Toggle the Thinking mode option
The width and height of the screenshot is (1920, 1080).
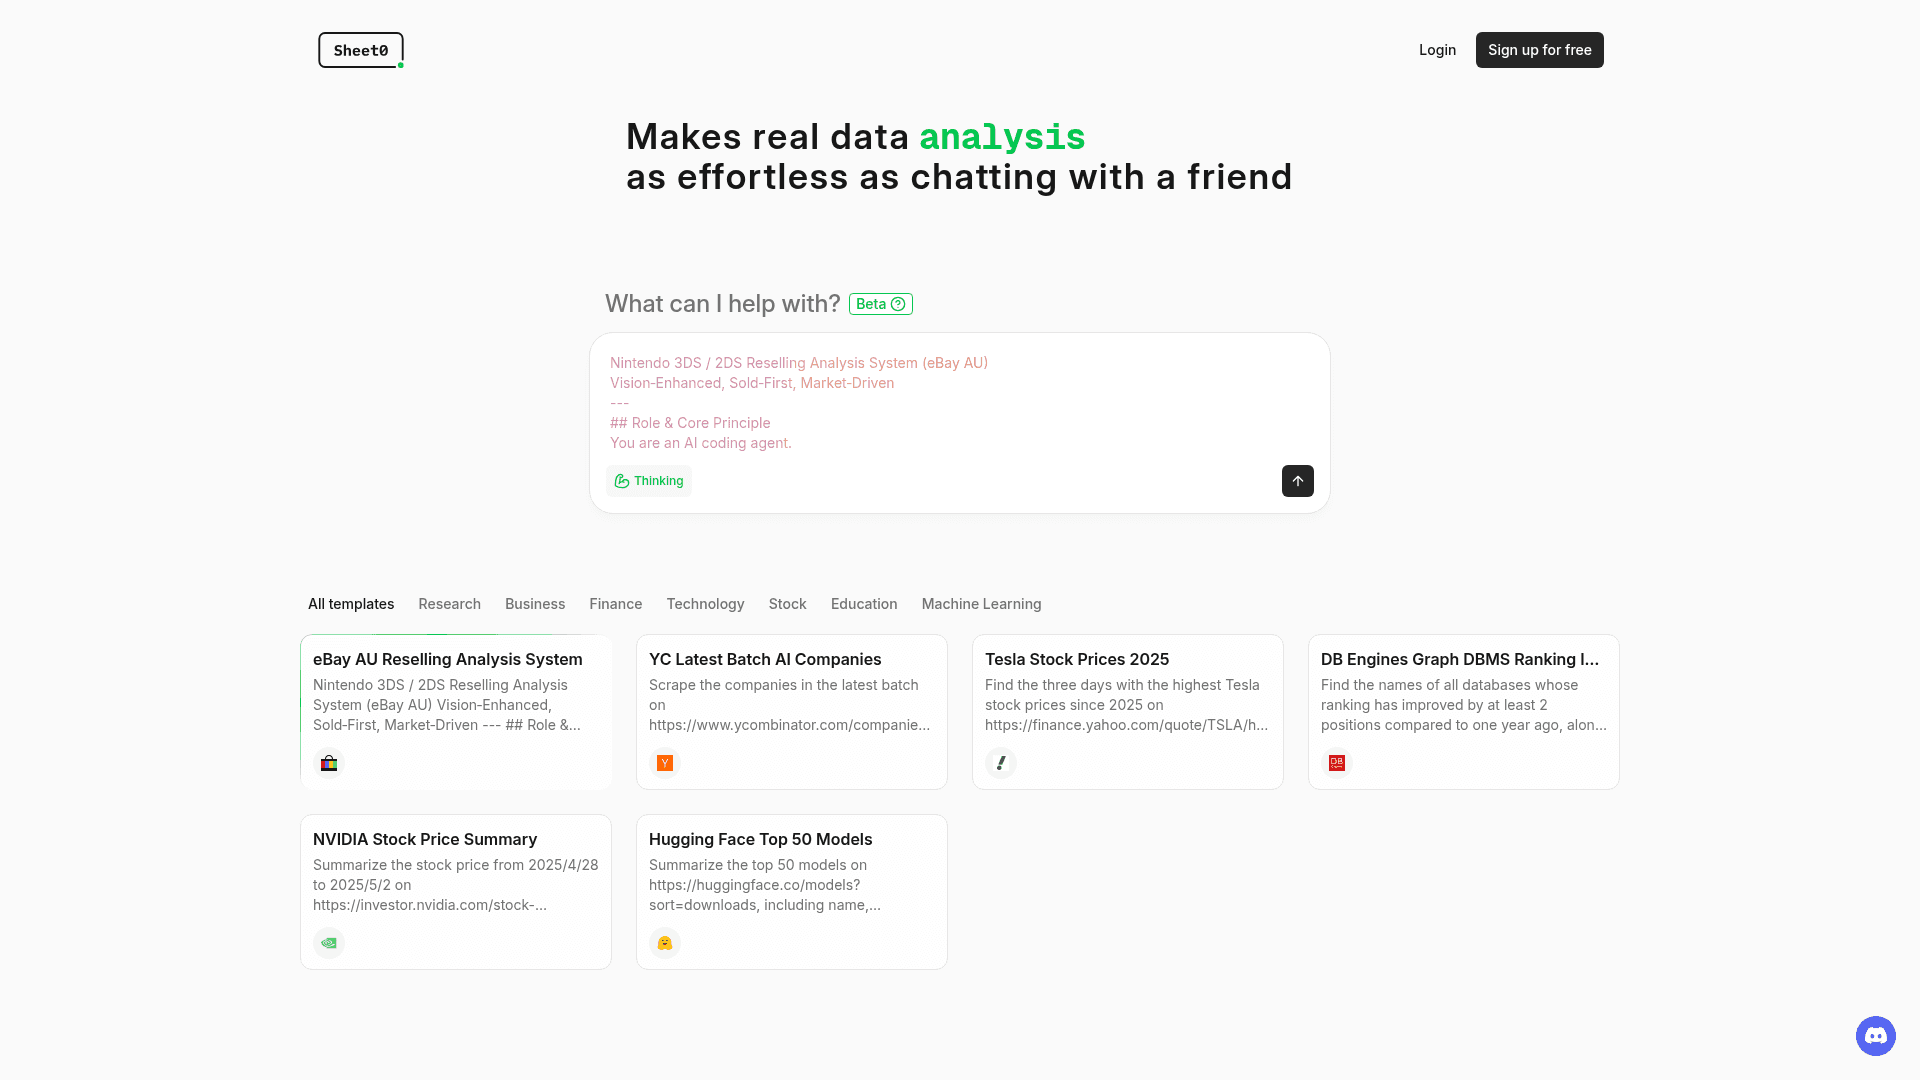(x=648, y=481)
